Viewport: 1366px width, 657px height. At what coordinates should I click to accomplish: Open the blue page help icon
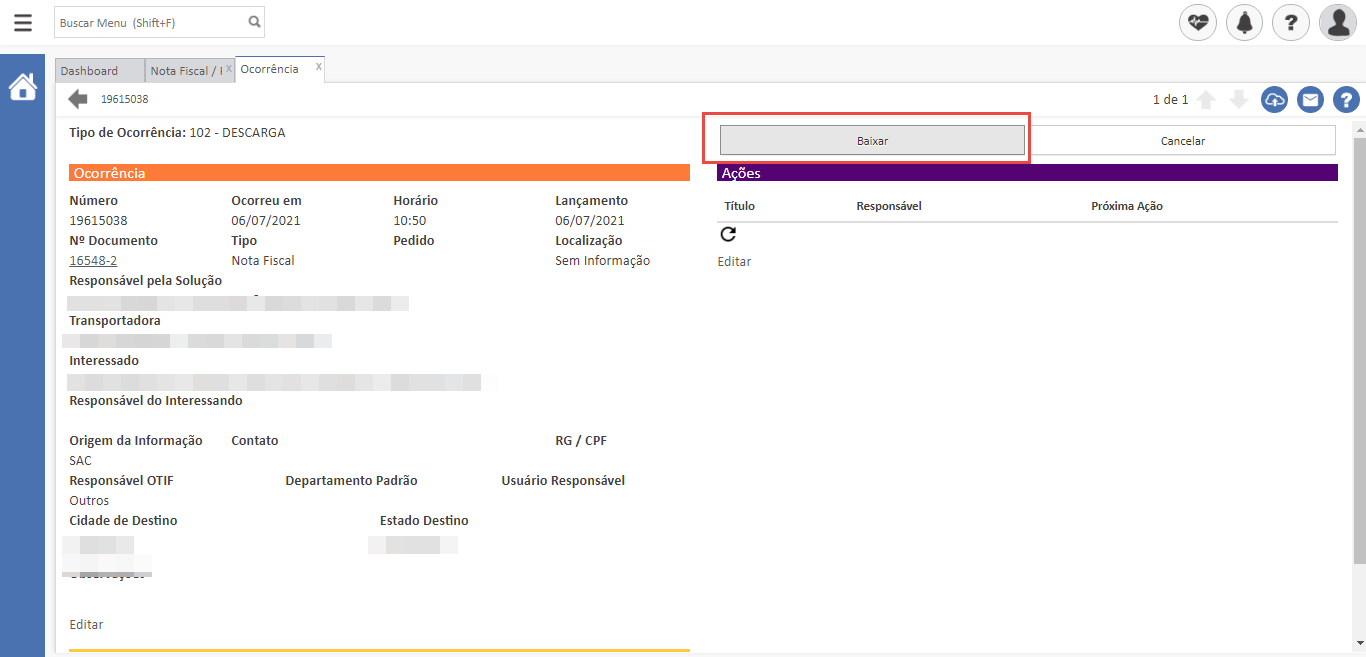(x=1346, y=100)
